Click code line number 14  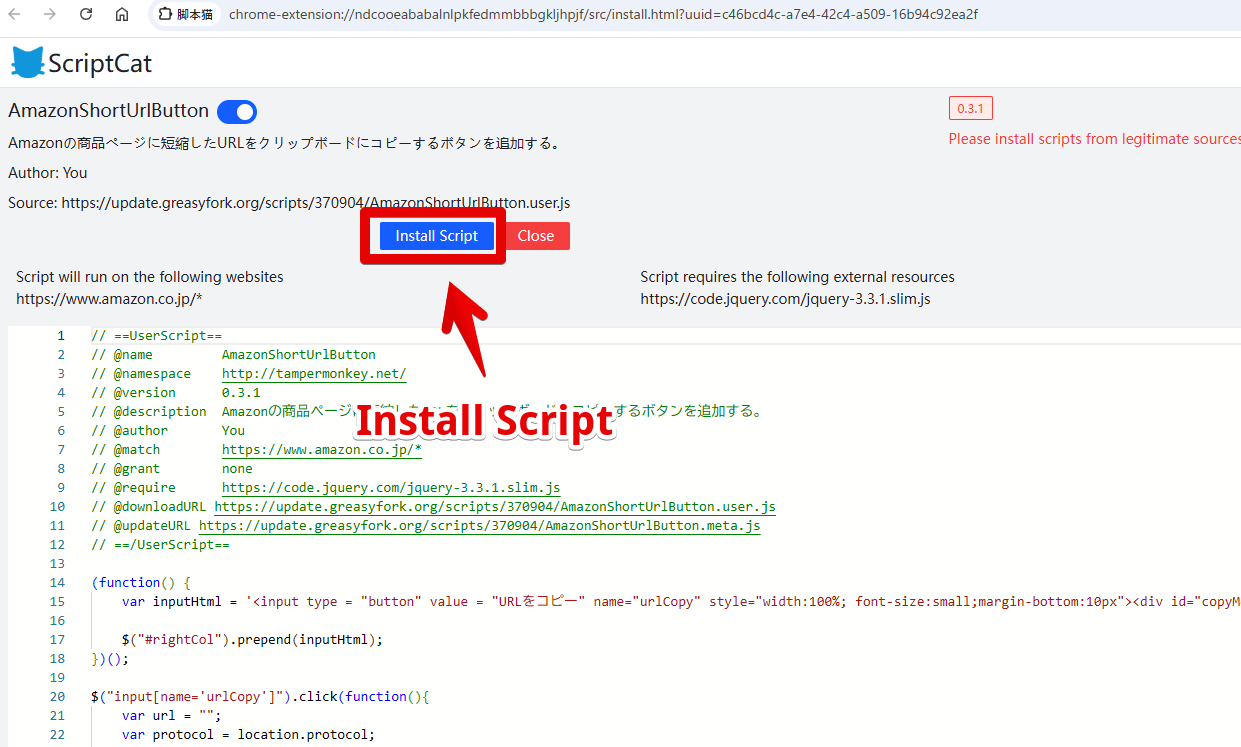click(57, 583)
